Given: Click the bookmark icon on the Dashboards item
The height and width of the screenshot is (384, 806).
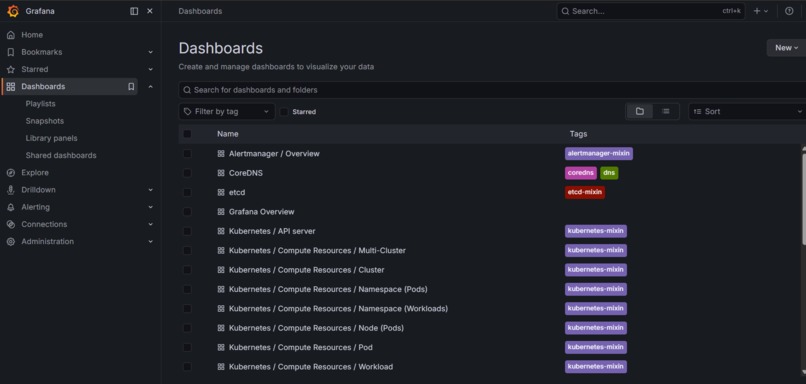Looking at the screenshot, I should [x=131, y=87].
